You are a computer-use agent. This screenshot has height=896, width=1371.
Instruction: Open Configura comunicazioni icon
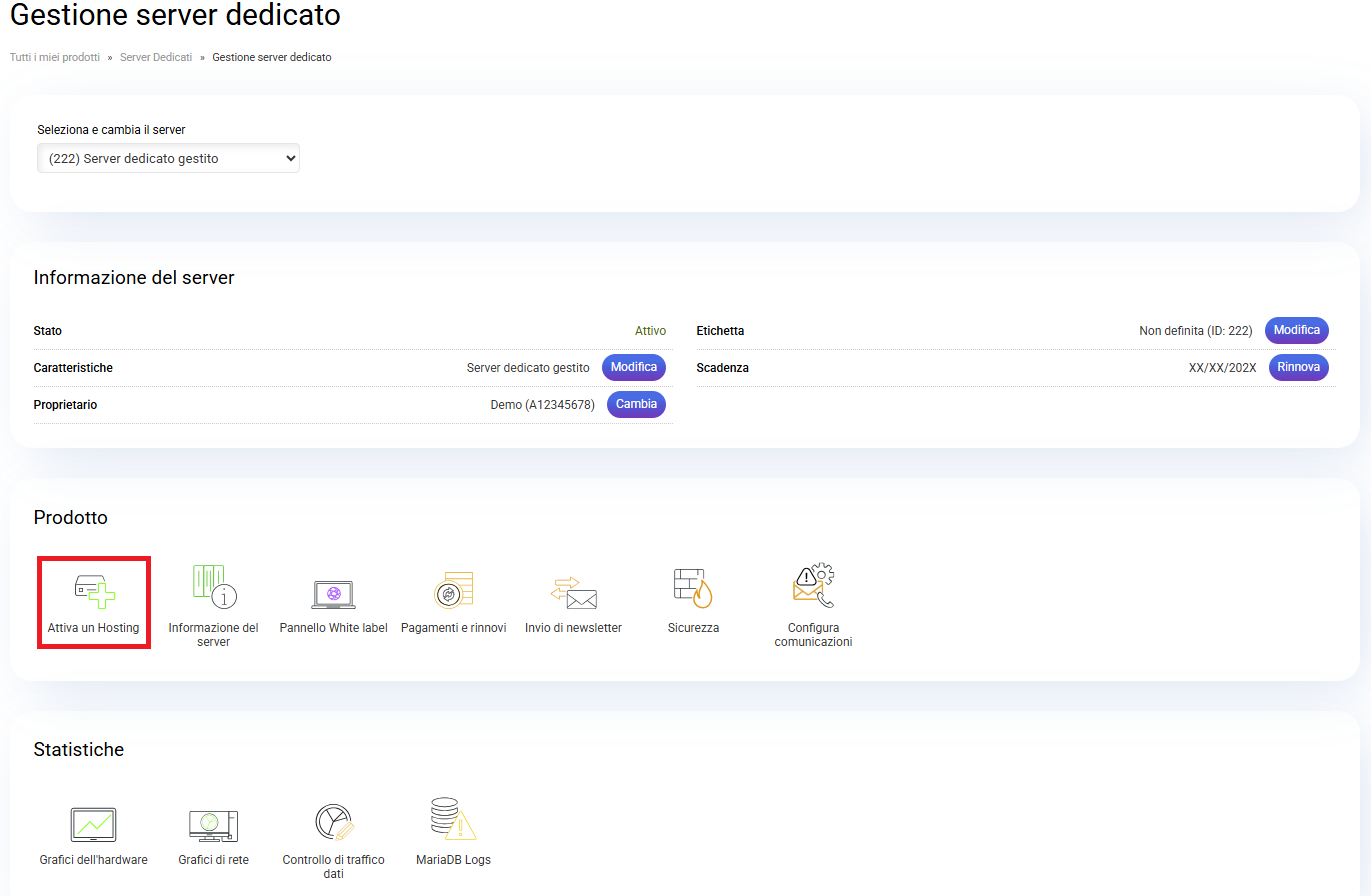pos(813,587)
